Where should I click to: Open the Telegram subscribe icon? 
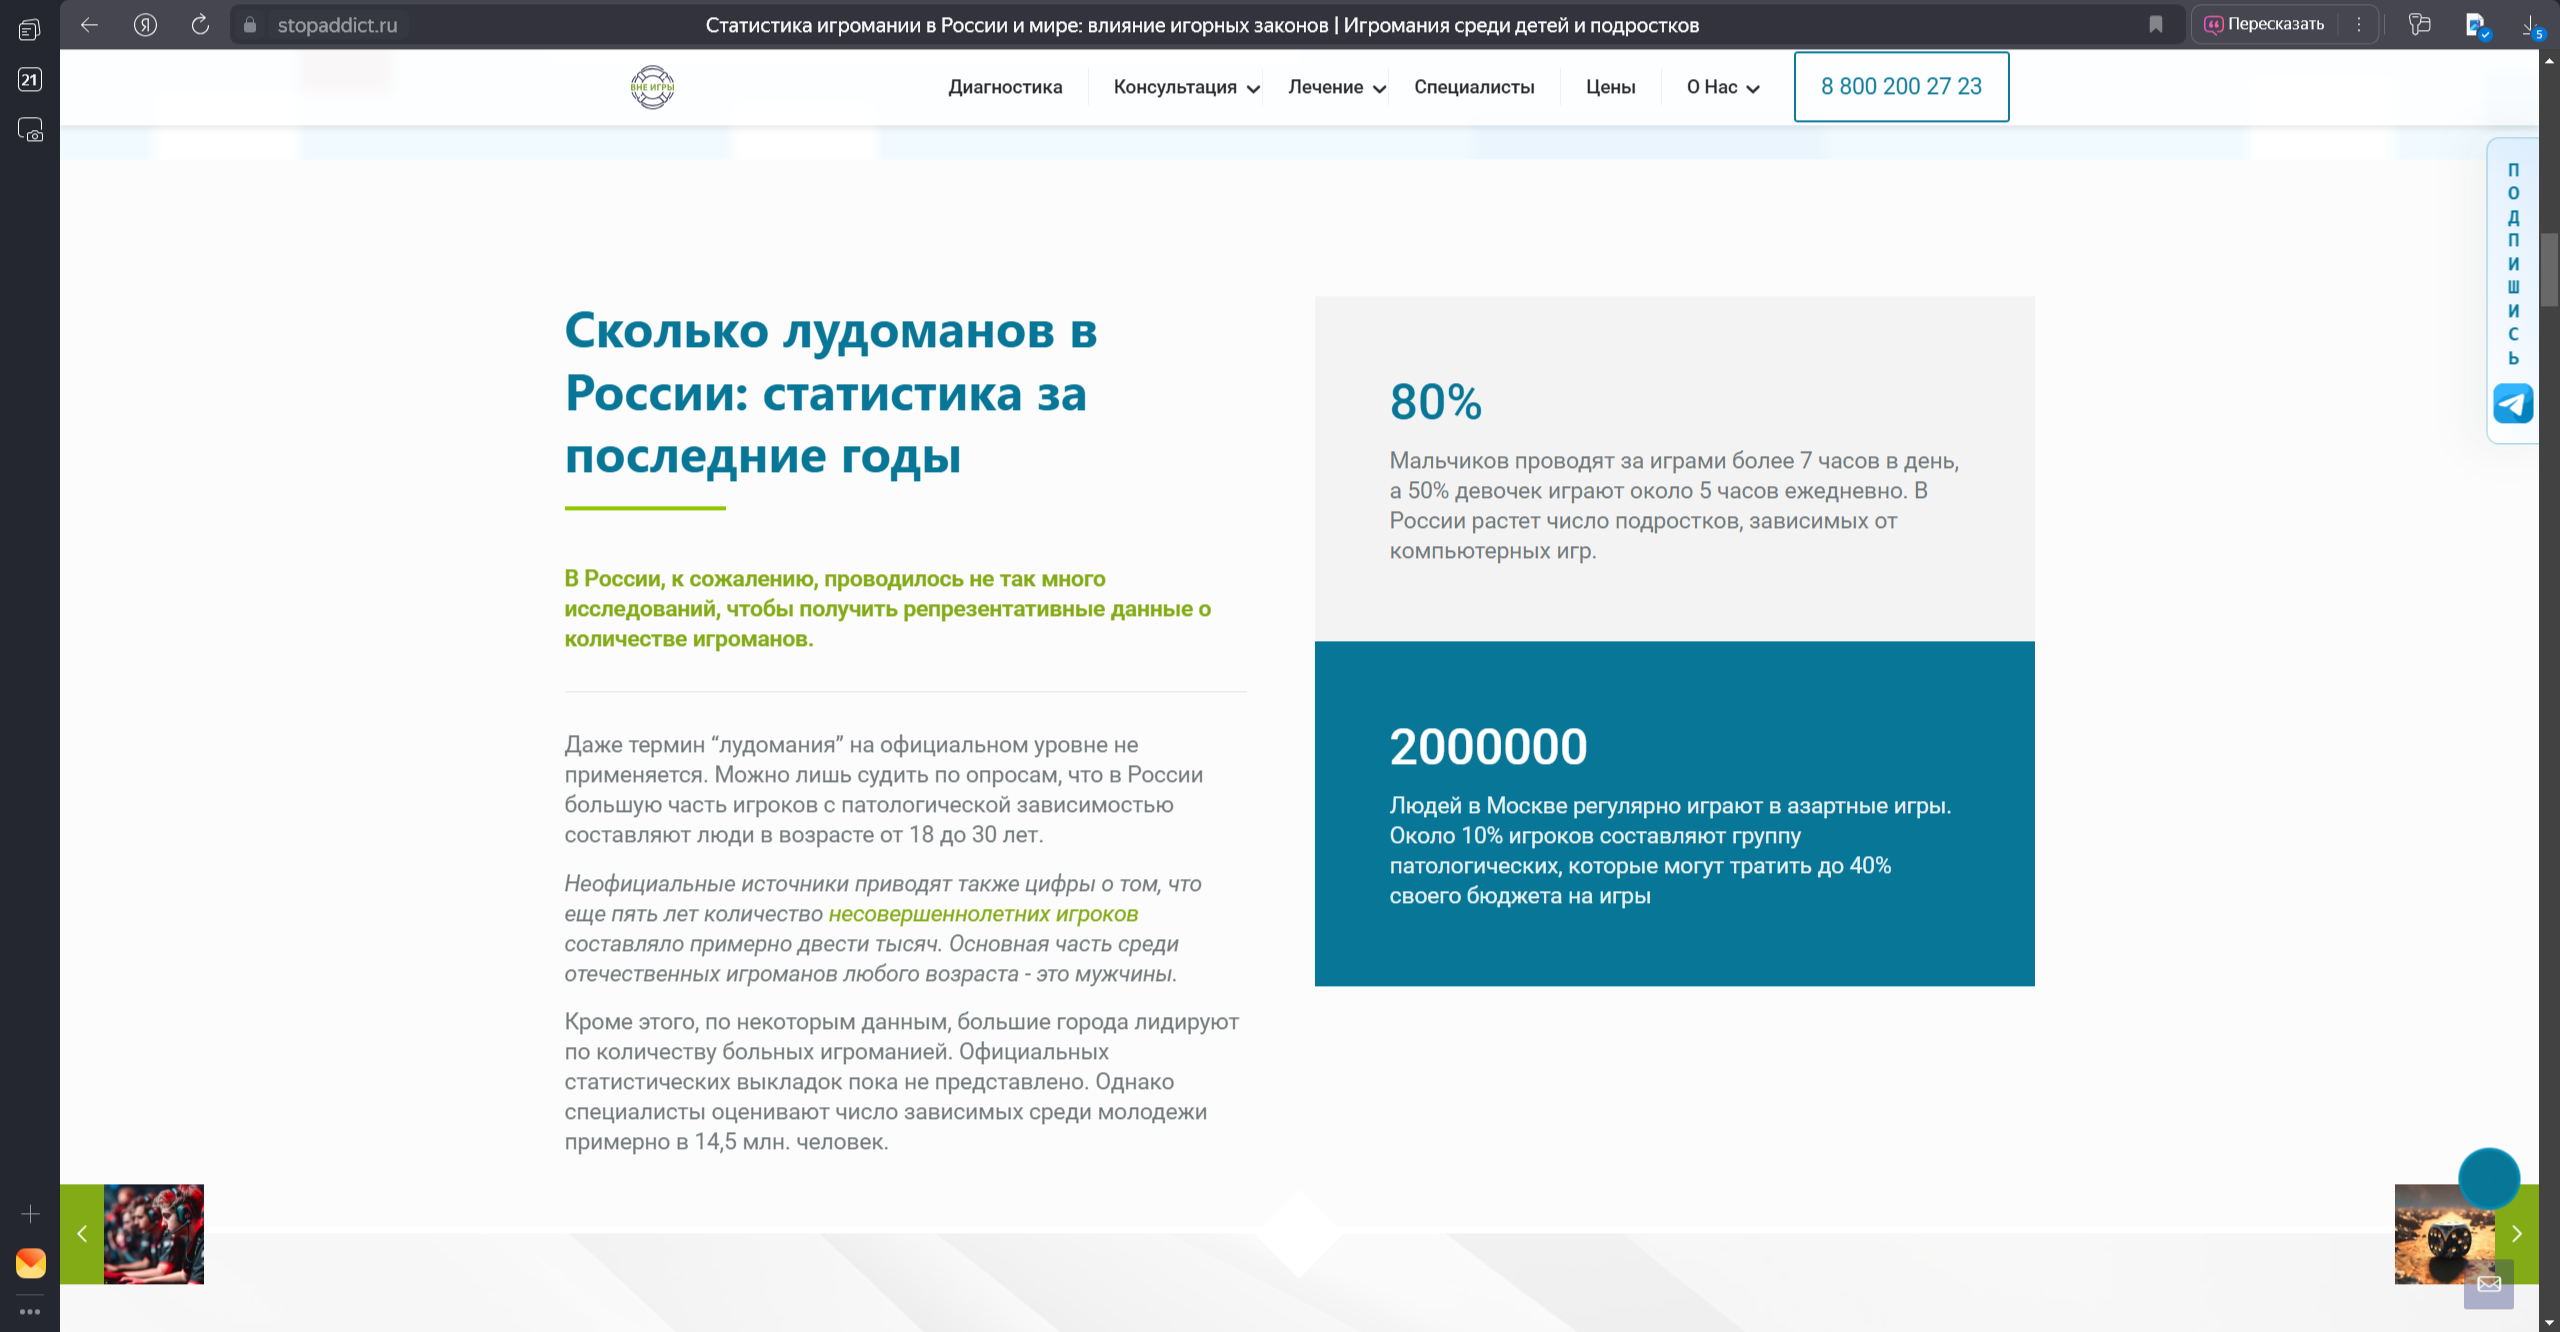pos(2512,404)
